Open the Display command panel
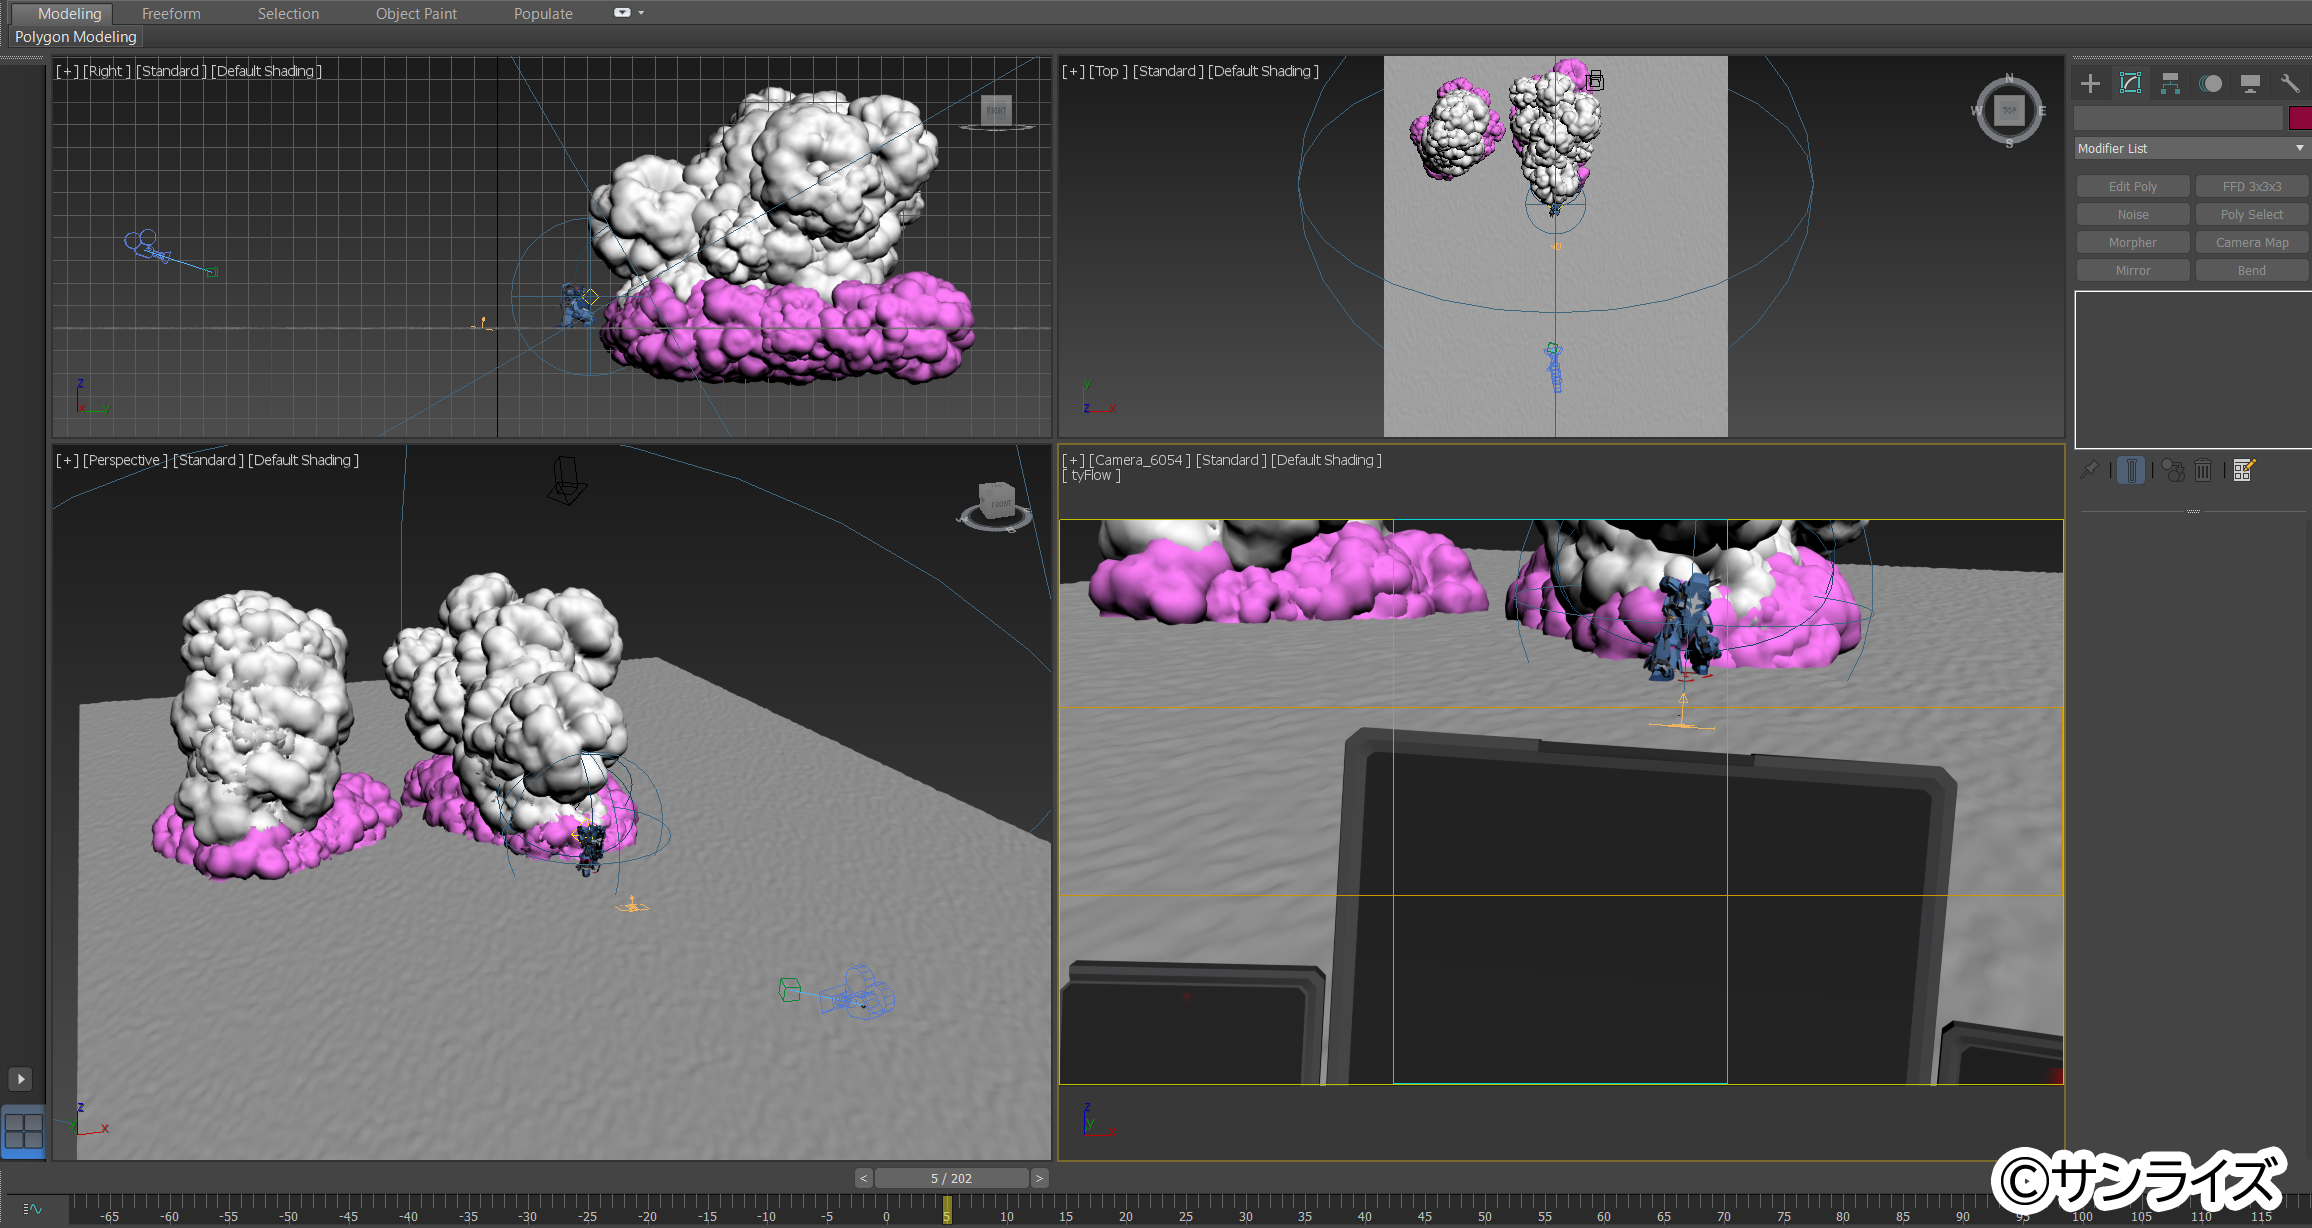This screenshot has width=2312, height=1228. pyautogui.click(x=2250, y=84)
